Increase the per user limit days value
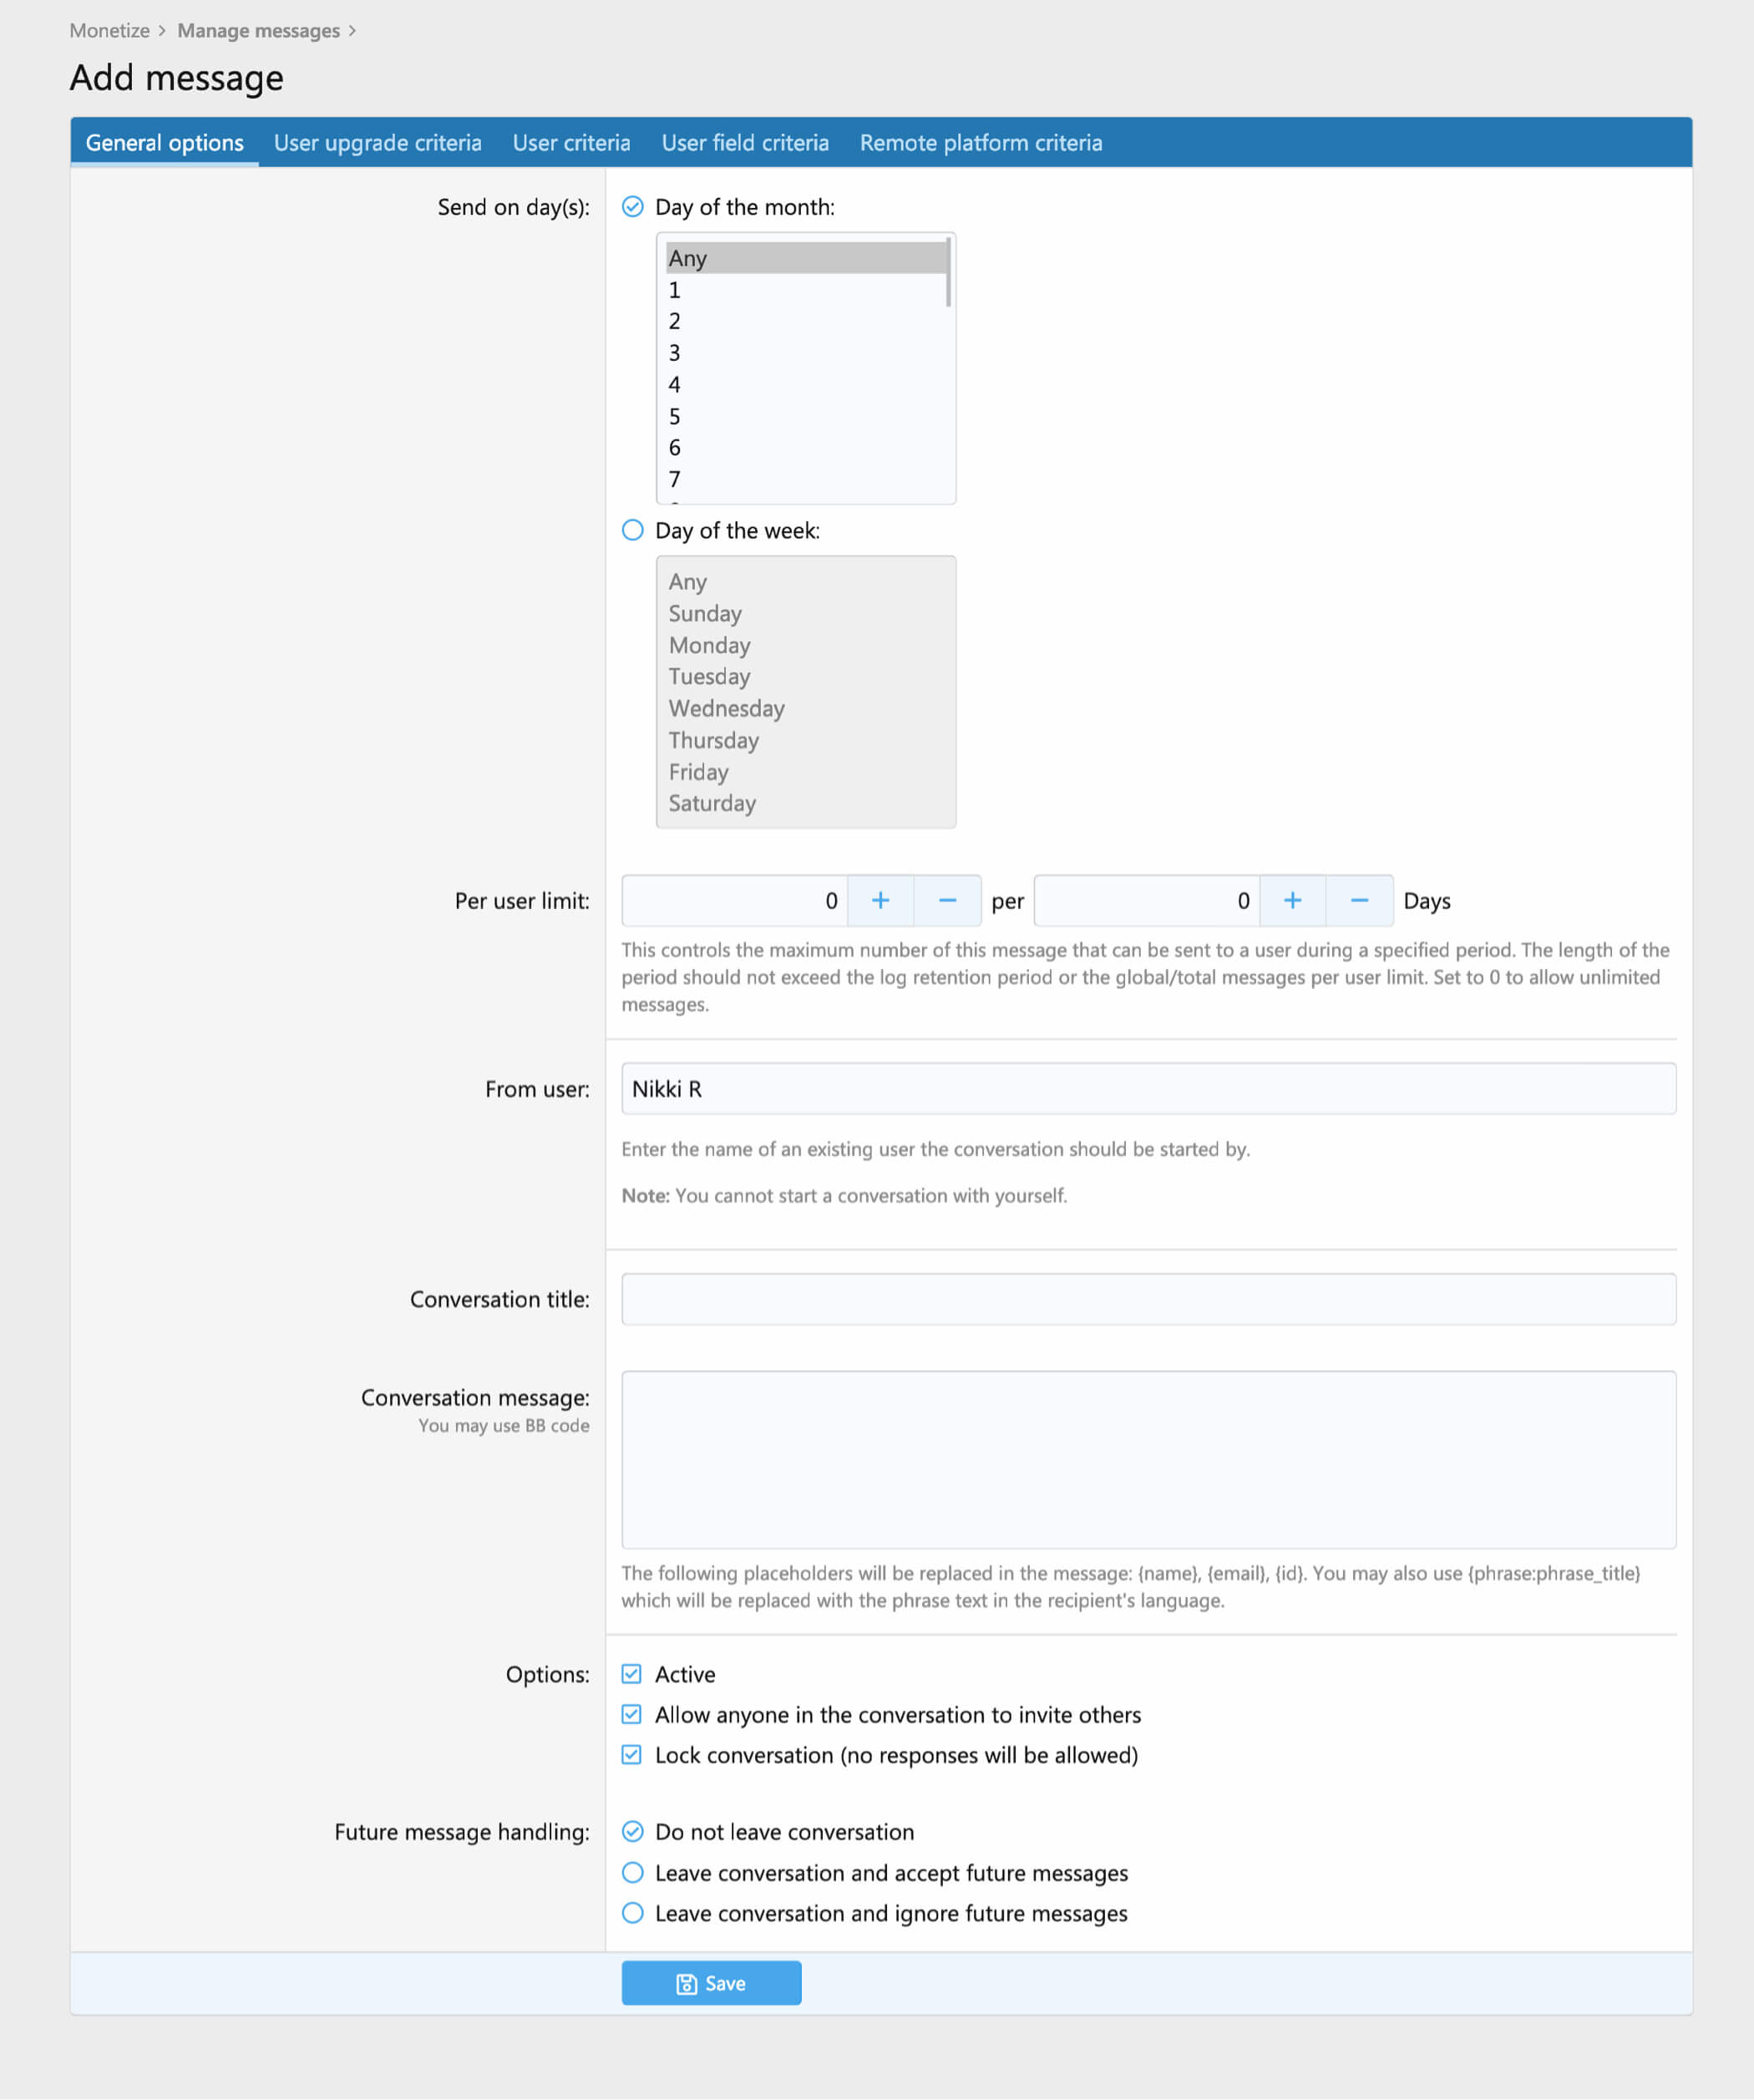The width and height of the screenshot is (1754, 2100). (x=1292, y=900)
